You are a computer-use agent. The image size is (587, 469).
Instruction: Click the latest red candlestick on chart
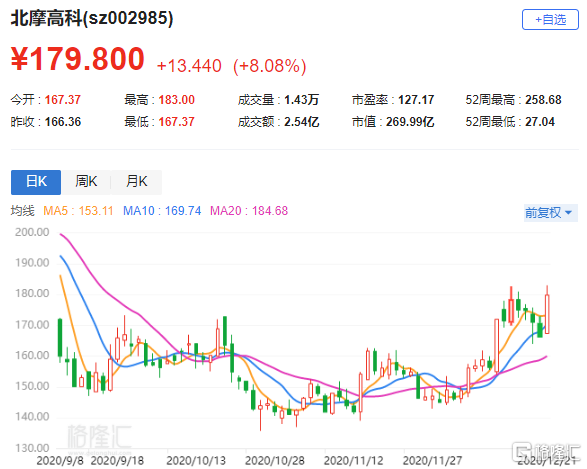(x=547, y=314)
